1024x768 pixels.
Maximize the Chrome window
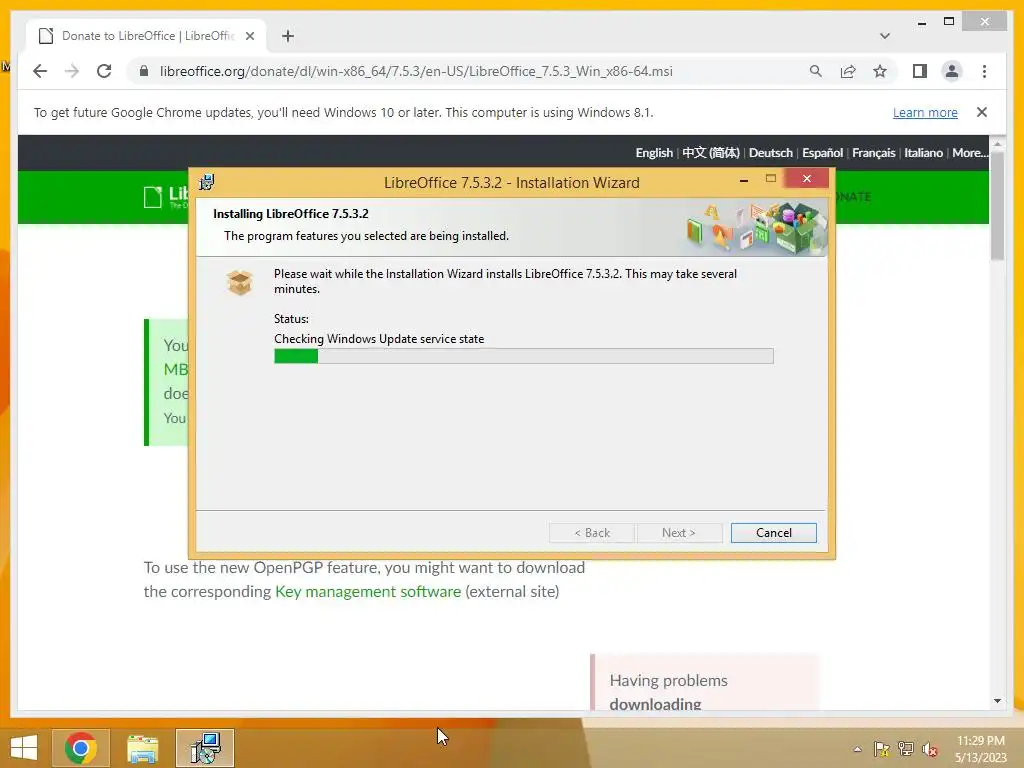point(949,22)
